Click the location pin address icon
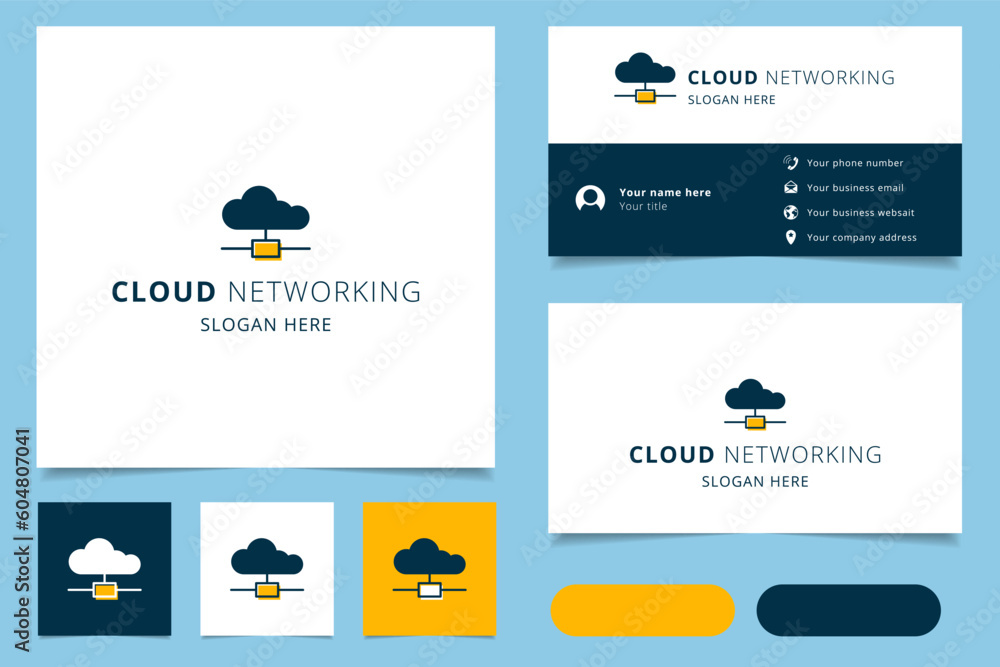1000x667 pixels. [x=791, y=237]
